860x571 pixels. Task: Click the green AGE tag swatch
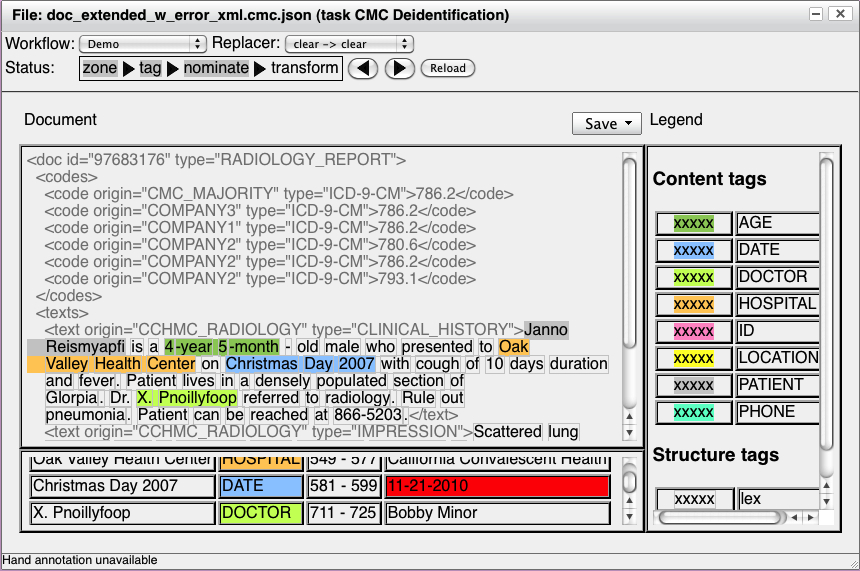tap(693, 223)
